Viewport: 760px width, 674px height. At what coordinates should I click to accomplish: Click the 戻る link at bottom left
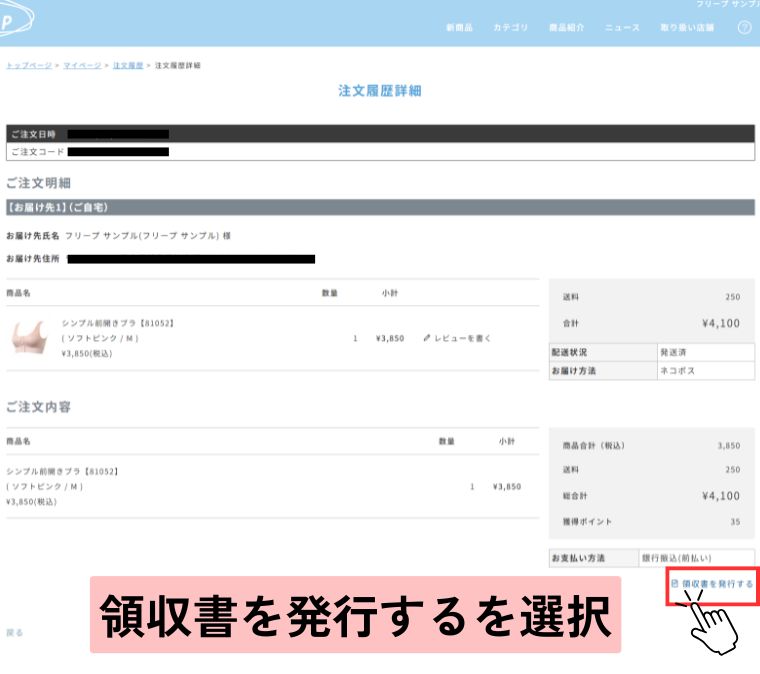14,632
